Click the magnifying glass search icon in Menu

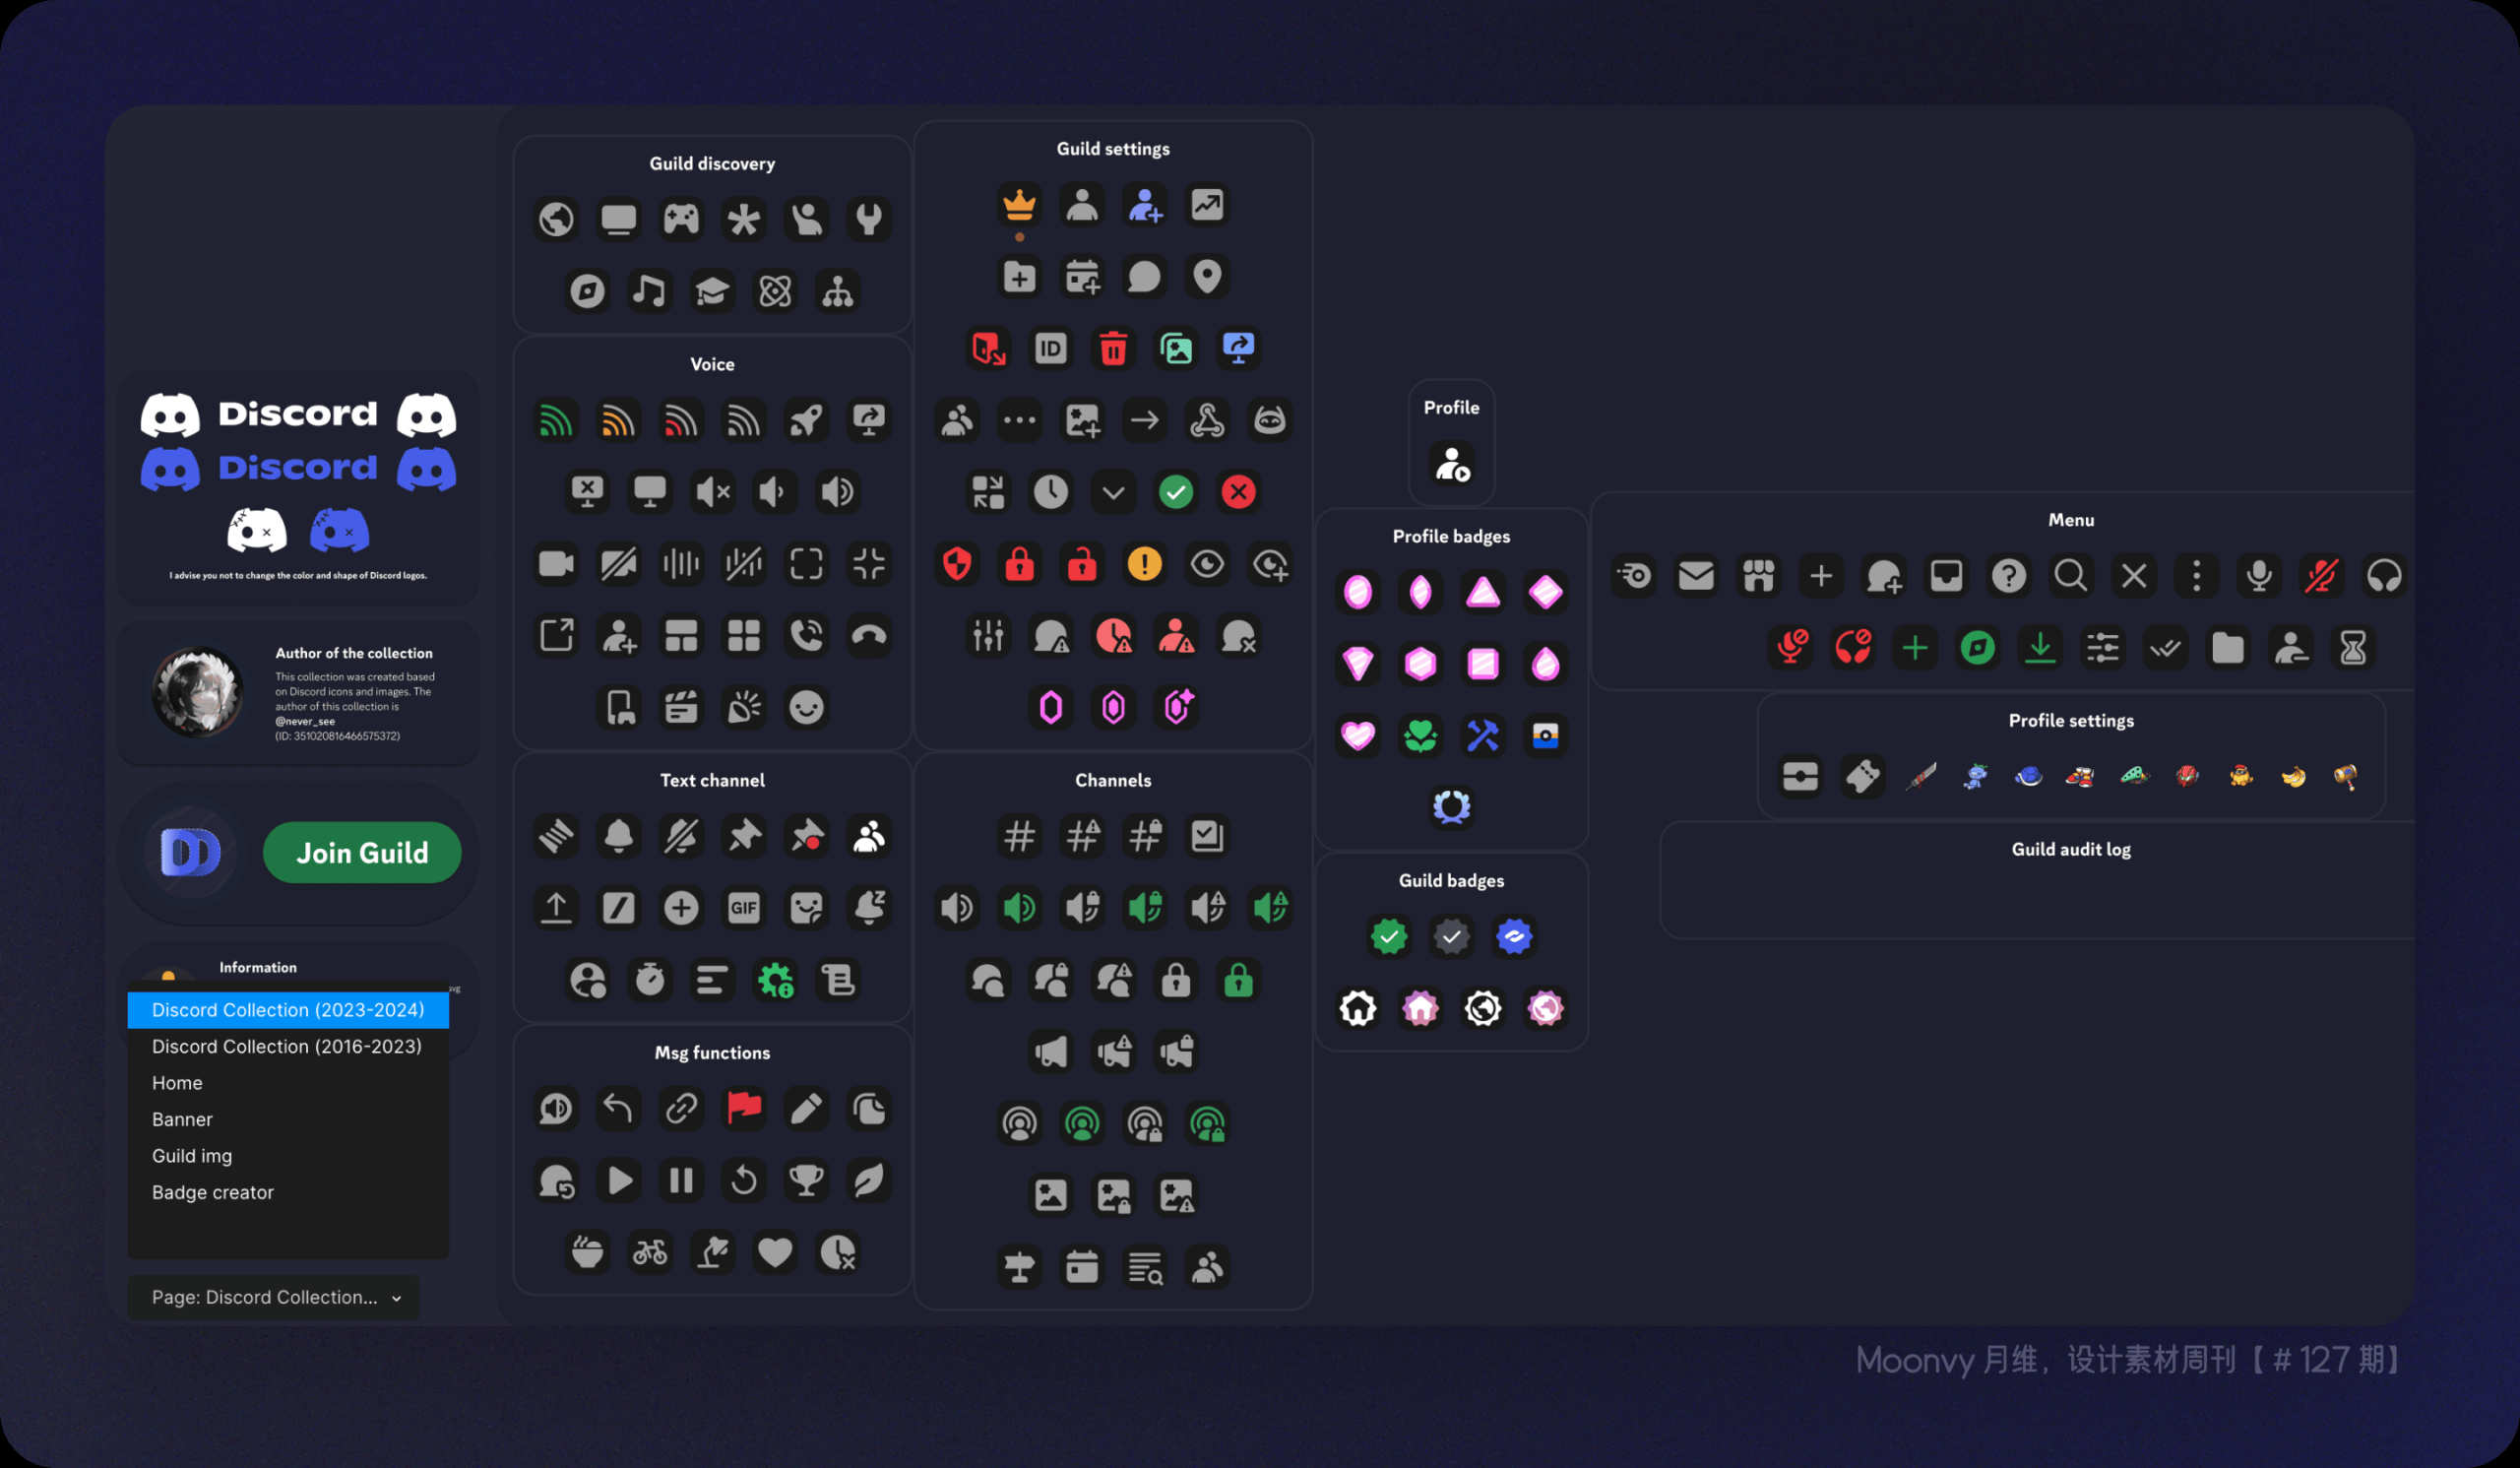point(2070,576)
